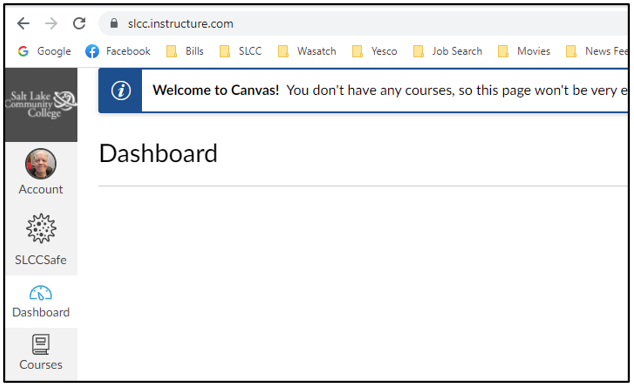
Task: Click the browser forward arrow
Action: coord(51,23)
